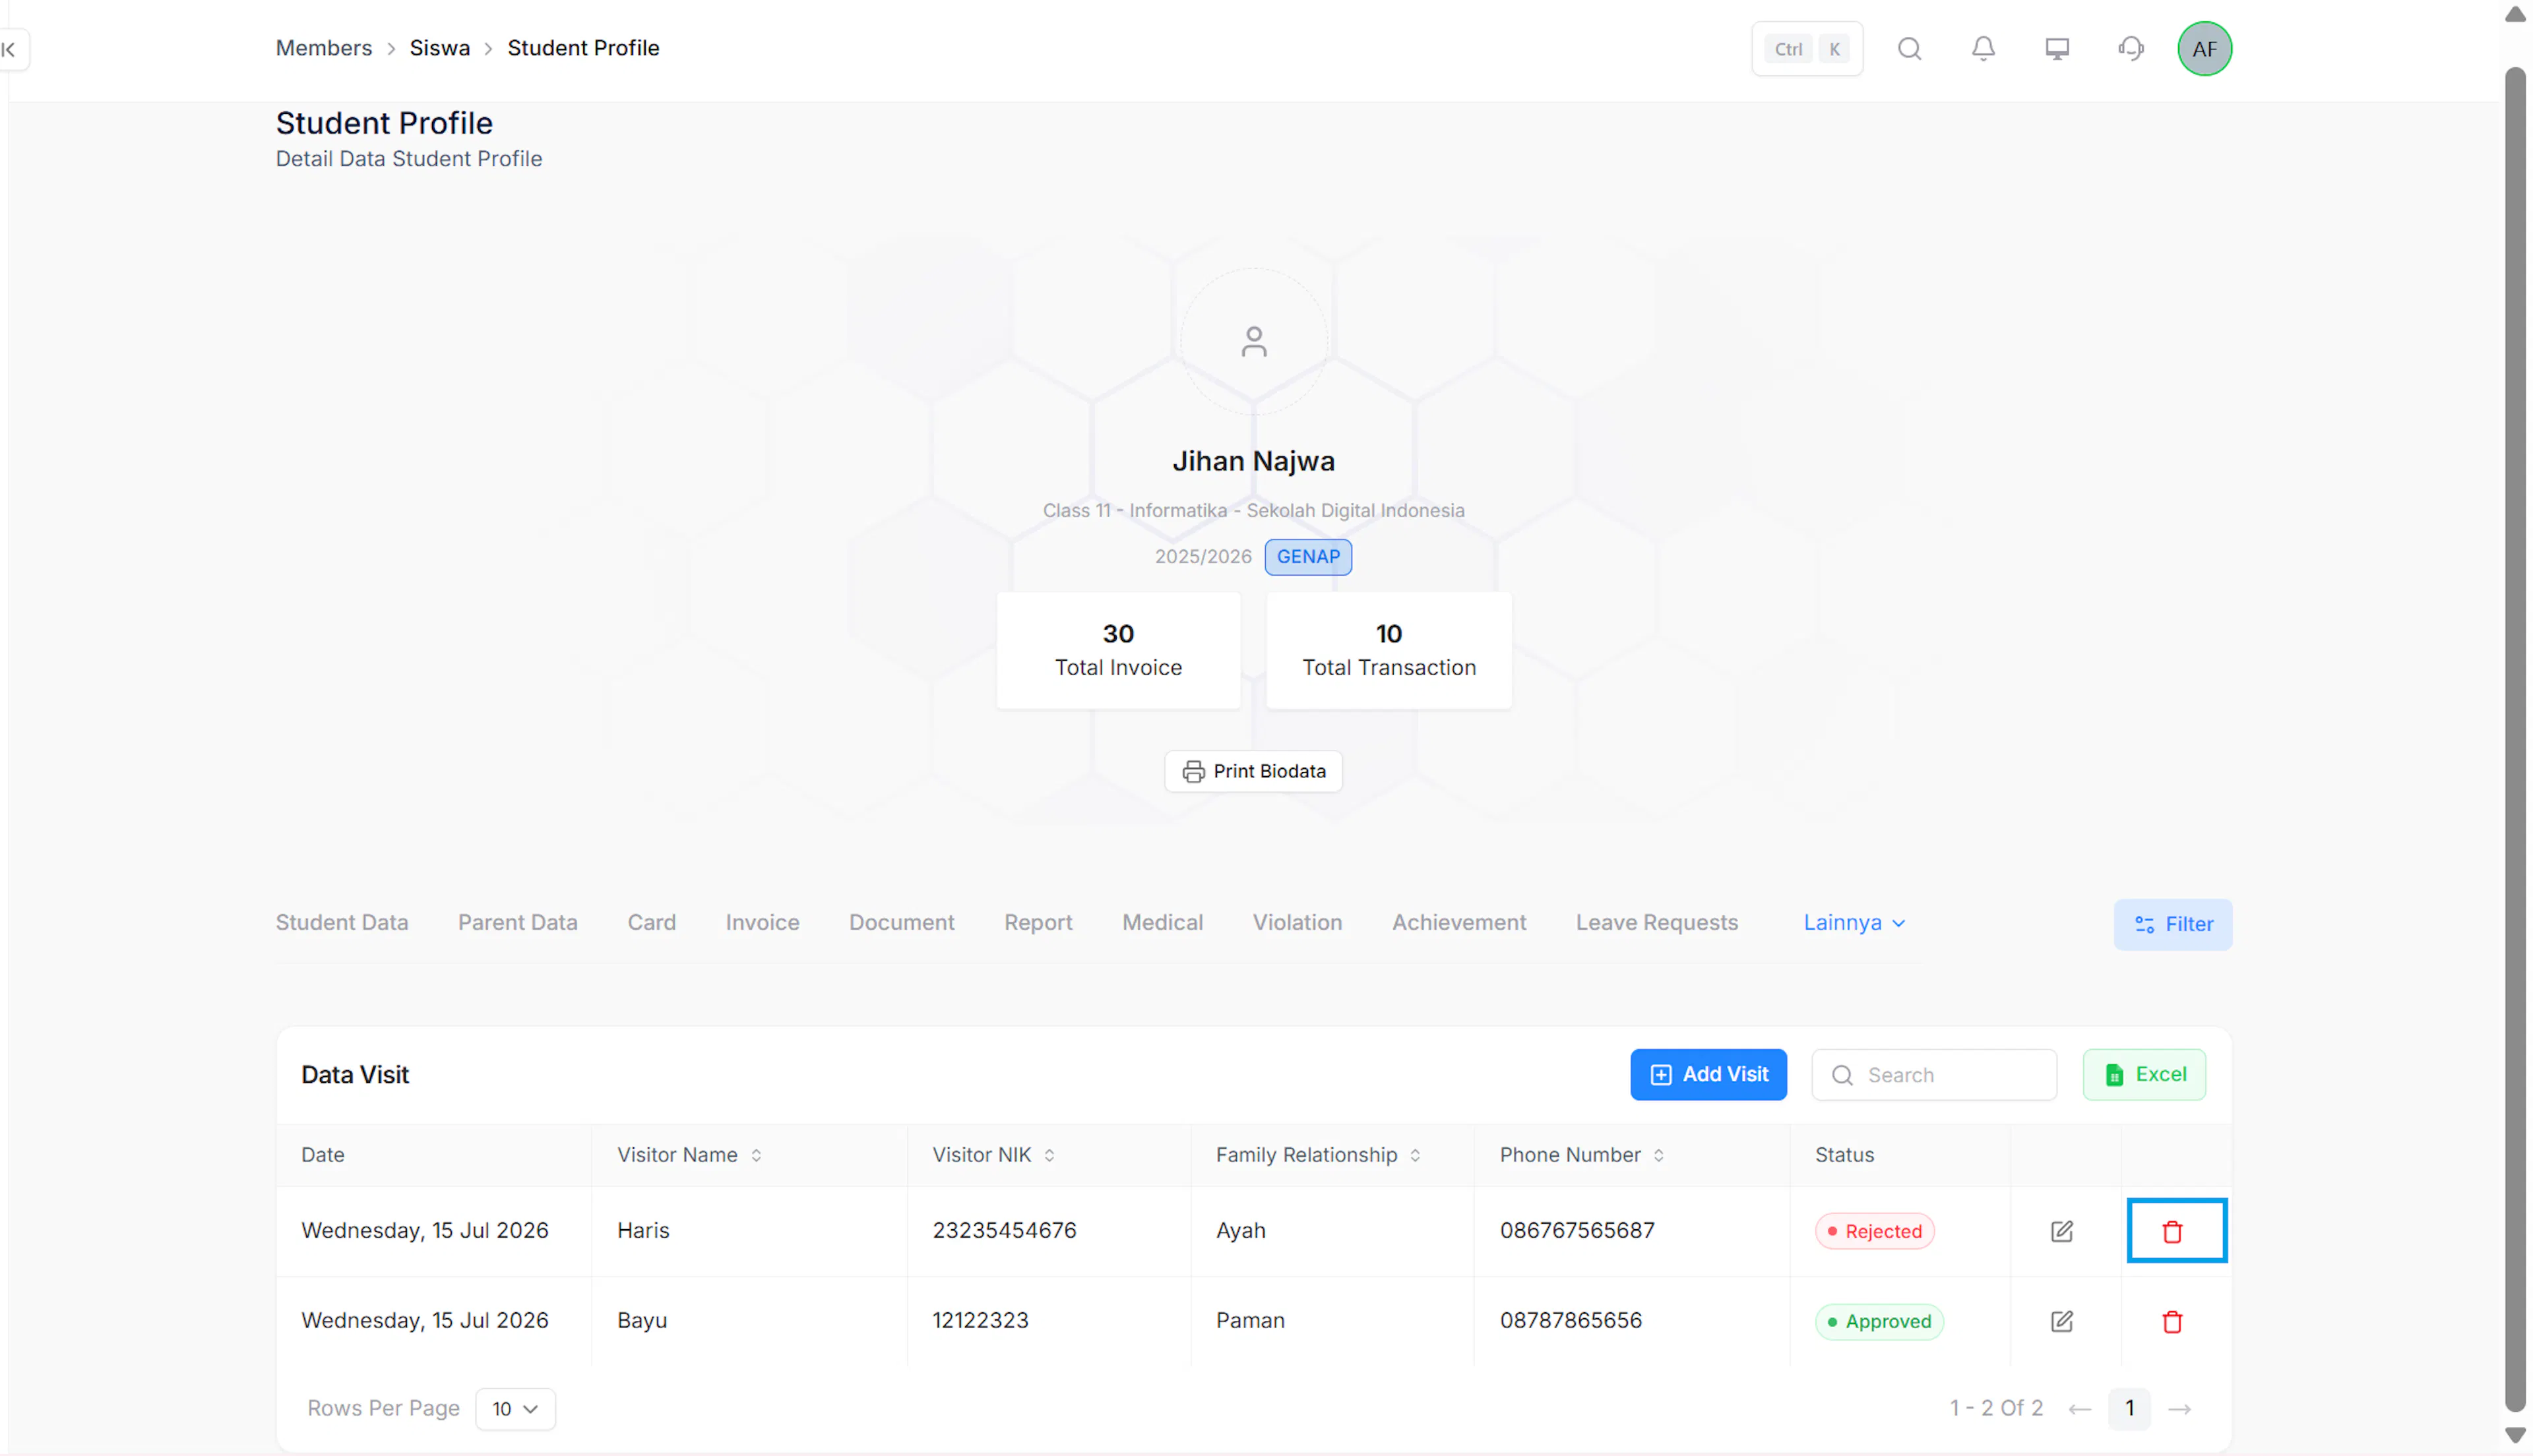This screenshot has height=1456, width=2533.
Task: Click phone number 08787865656
Action: [x=1570, y=1320]
